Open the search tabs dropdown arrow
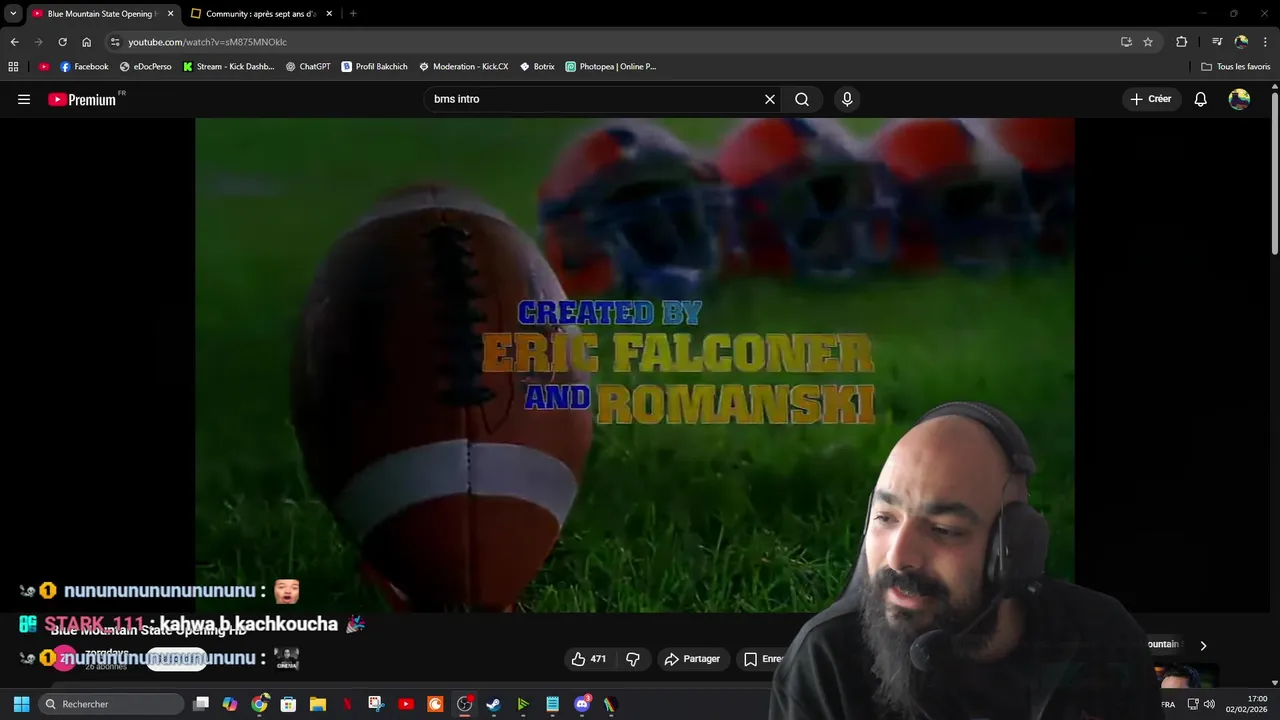The height and width of the screenshot is (720, 1280). [13, 14]
